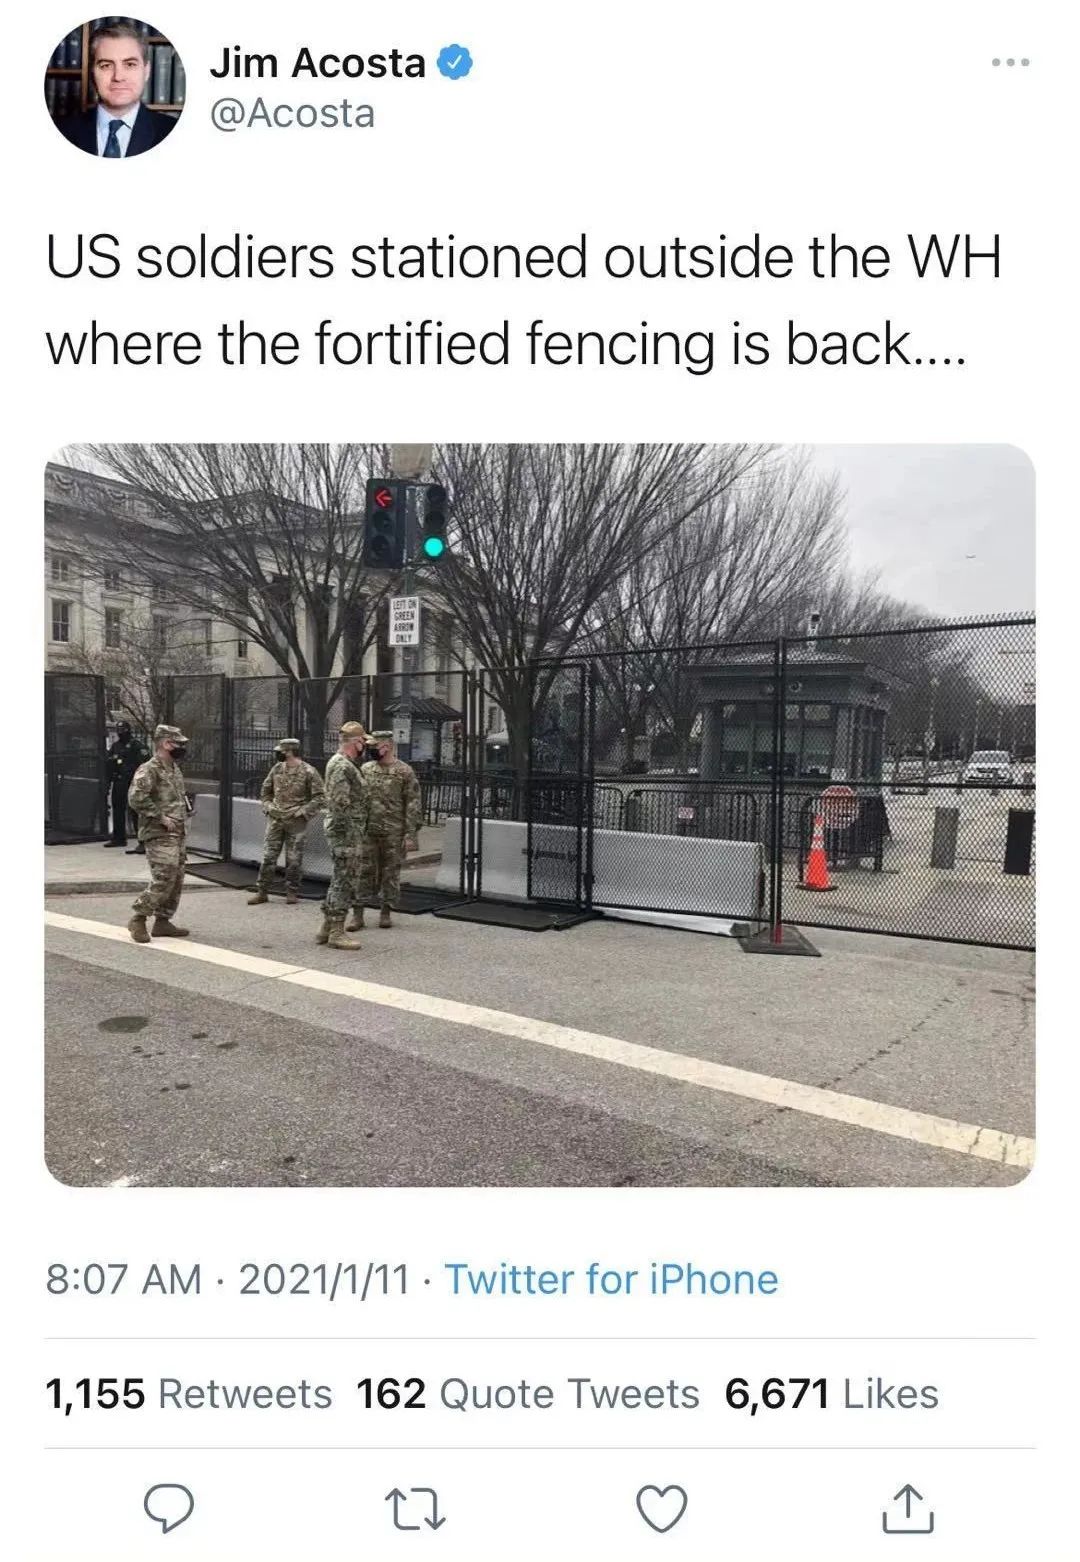1080x1562 pixels.
Task: View the 162 Quote Tweets list
Action: click(528, 1393)
